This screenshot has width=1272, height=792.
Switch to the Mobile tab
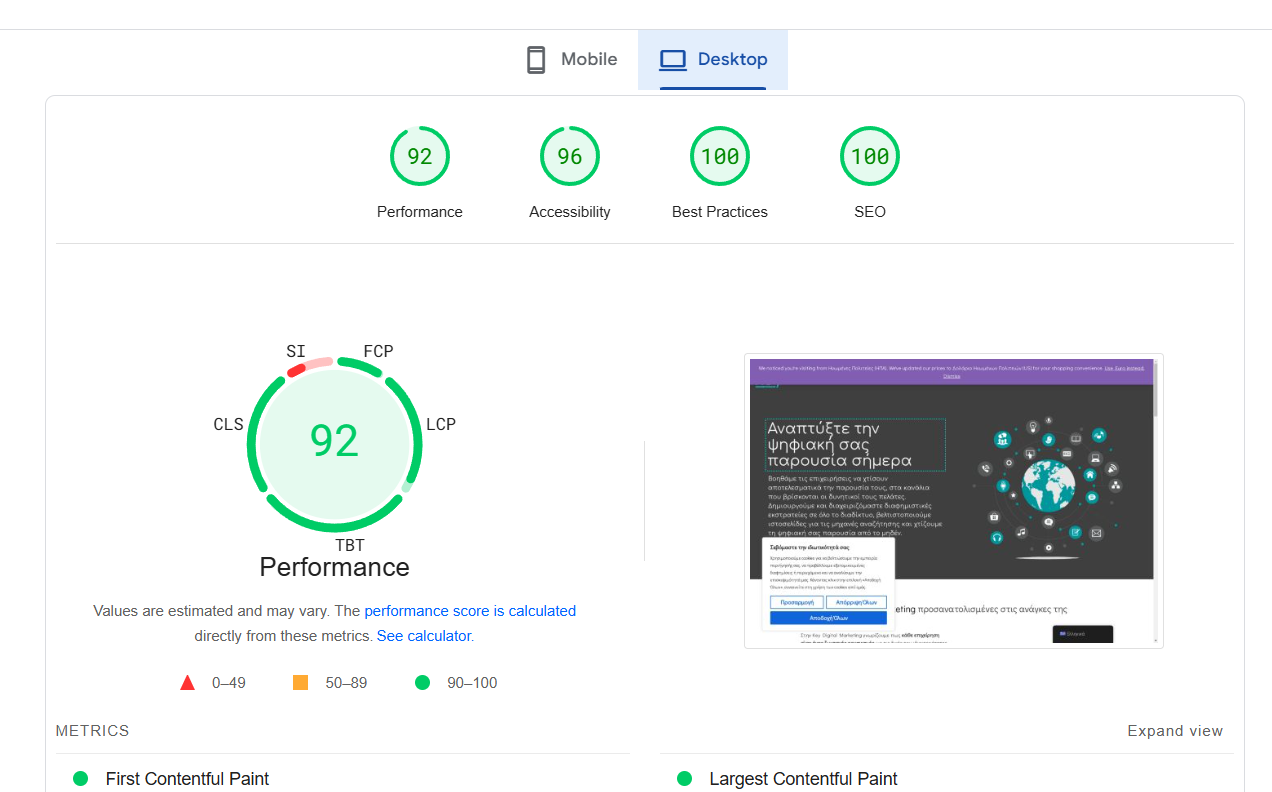click(x=572, y=60)
